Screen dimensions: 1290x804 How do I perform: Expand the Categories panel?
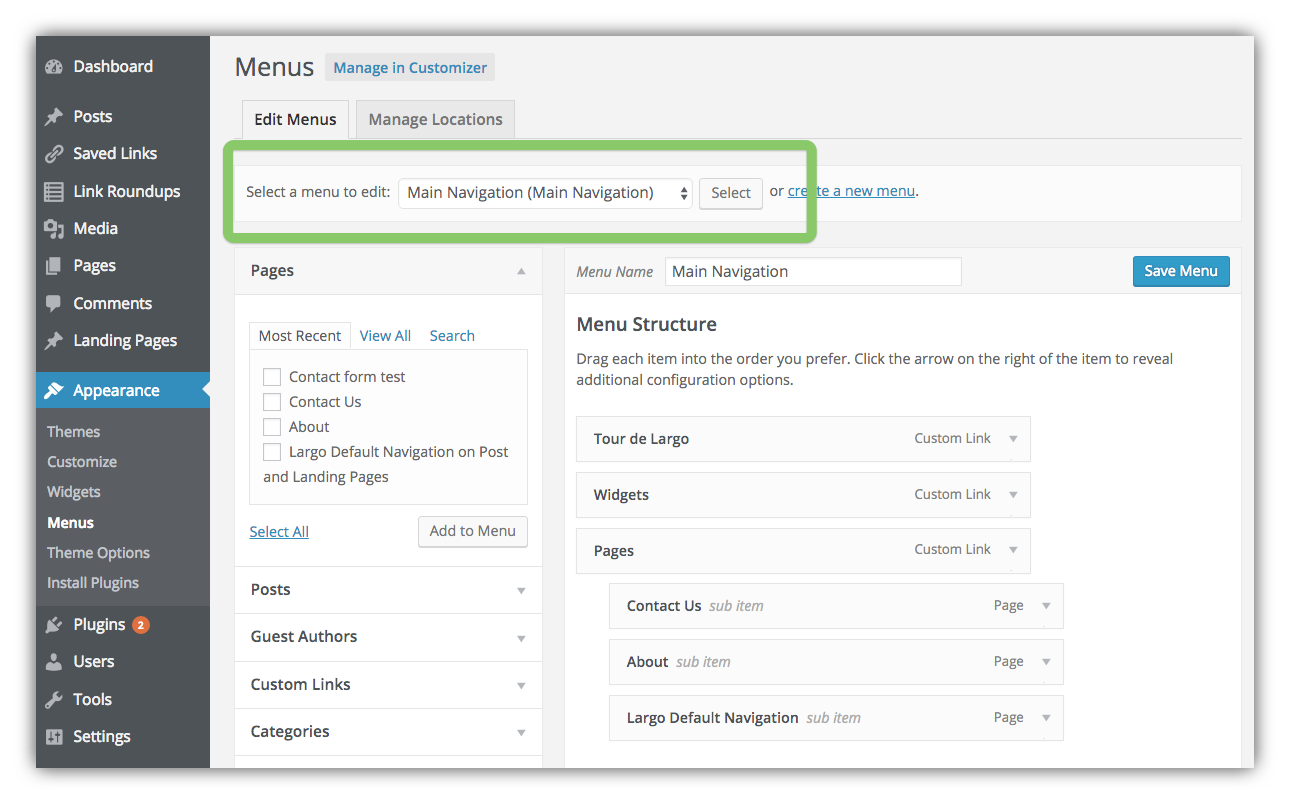point(521,733)
